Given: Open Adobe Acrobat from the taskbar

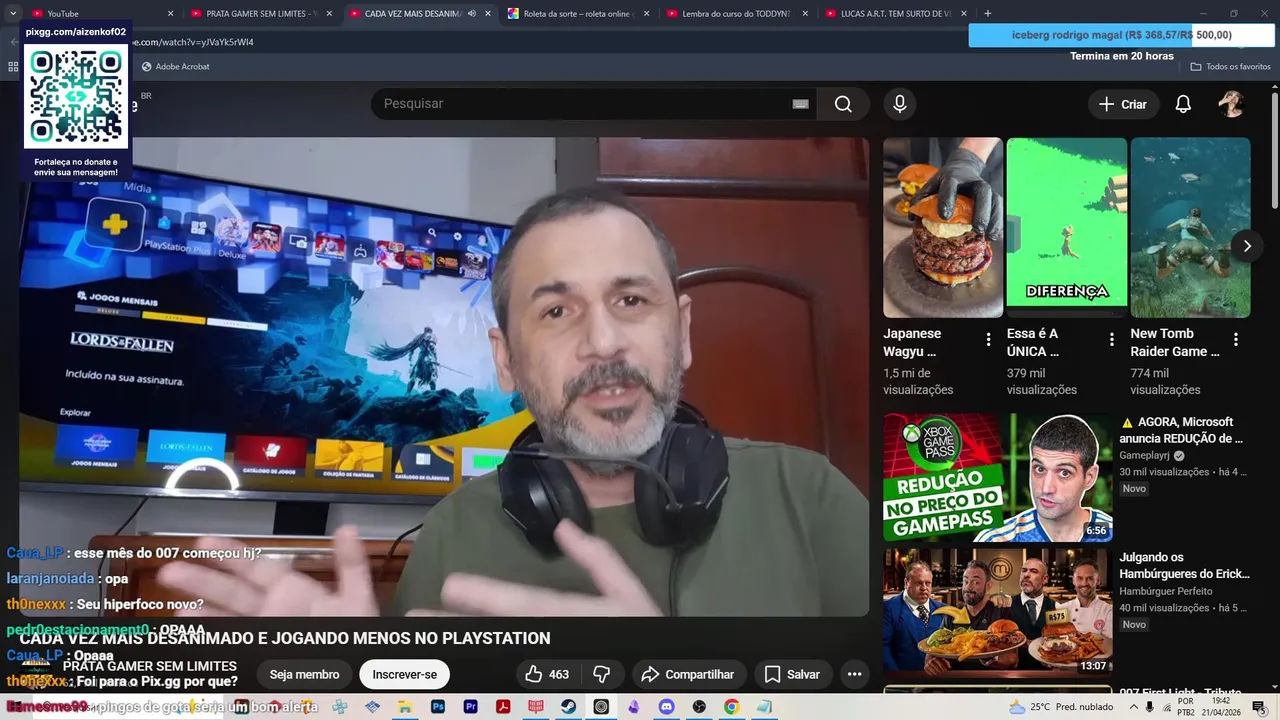Looking at the screenshot, I should [x=503, y=707].
